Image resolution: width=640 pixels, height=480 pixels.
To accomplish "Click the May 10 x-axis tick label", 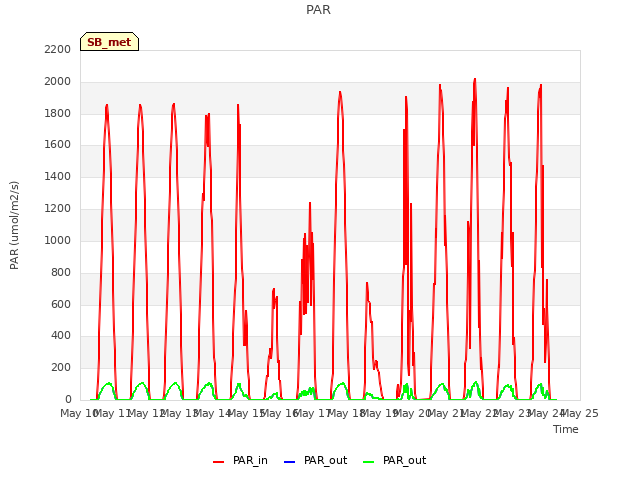I will pos(80,414).
